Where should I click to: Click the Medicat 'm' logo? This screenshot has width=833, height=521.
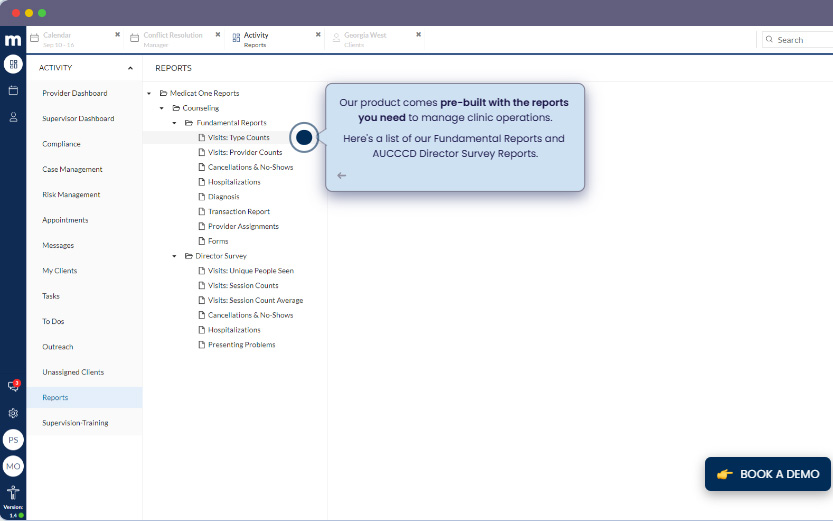click(13, 40)
